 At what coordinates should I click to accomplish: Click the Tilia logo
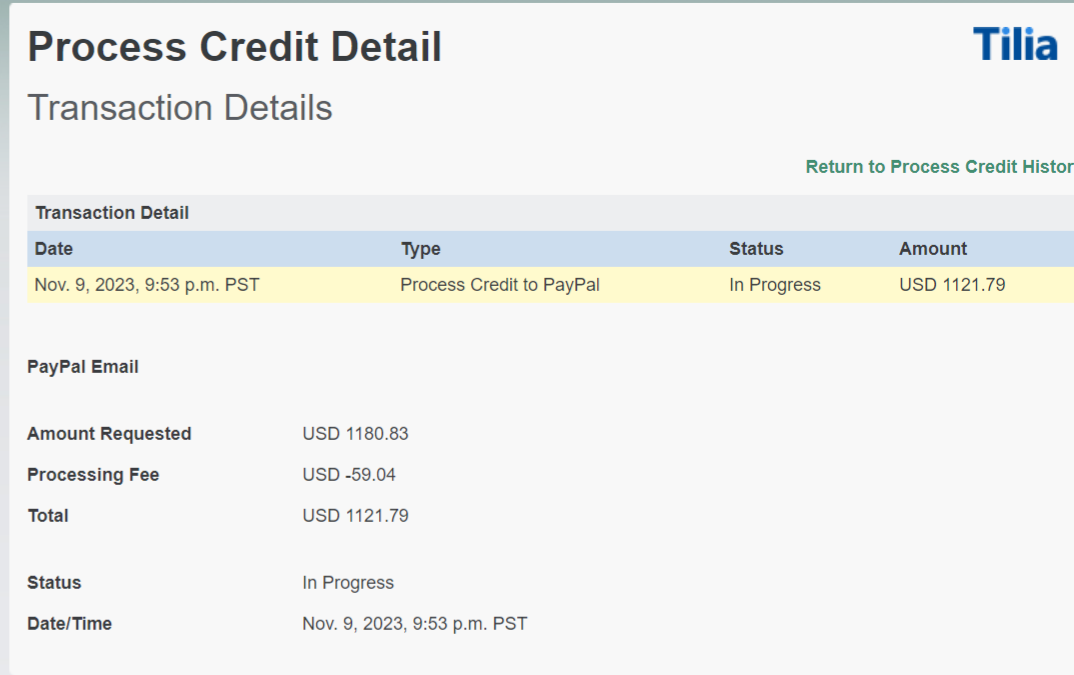pos(1015,45)
